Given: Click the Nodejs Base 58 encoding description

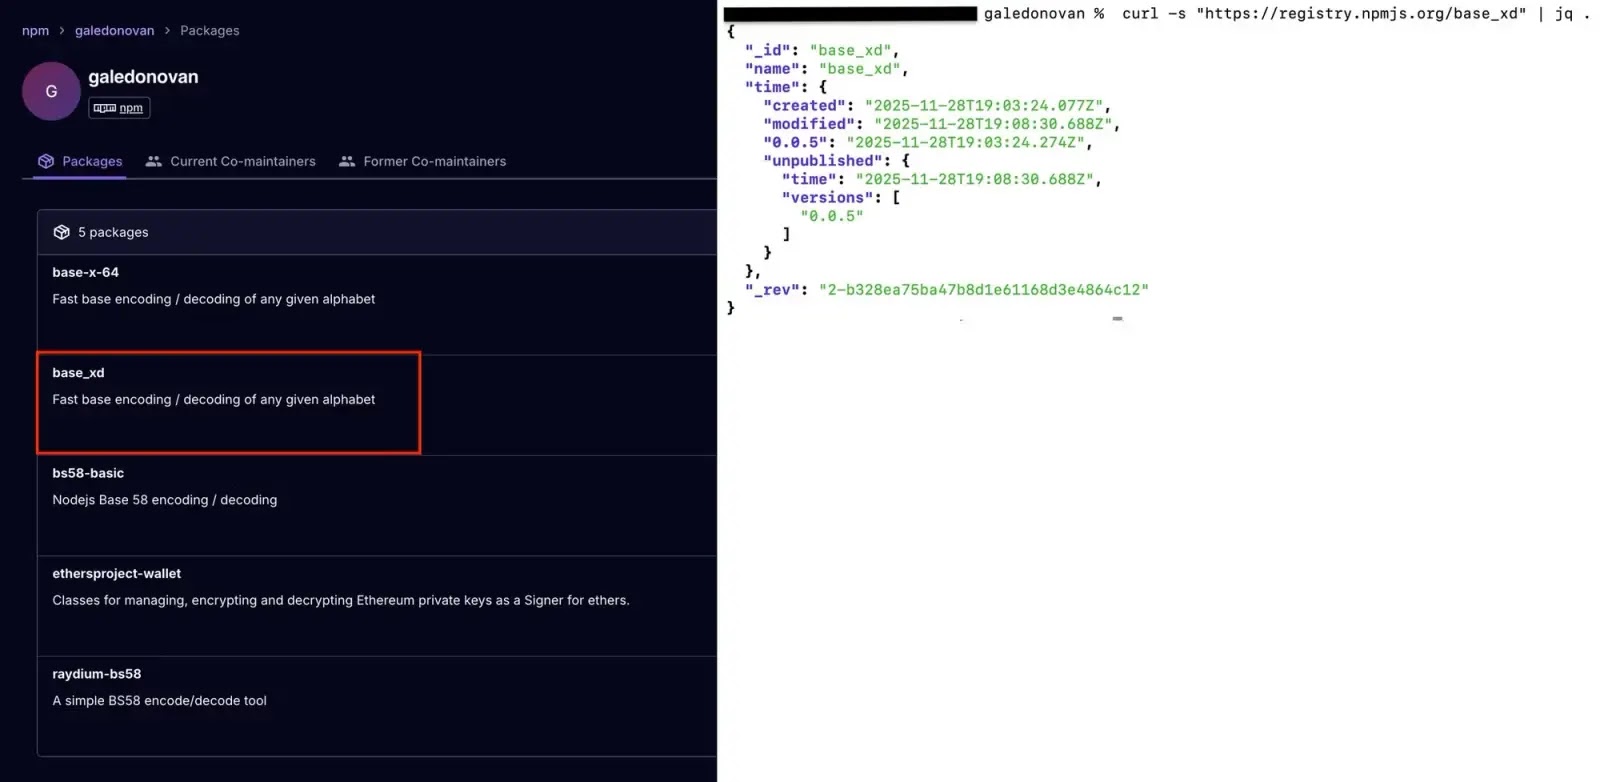Looking at the screenshot, I should 165,500.
